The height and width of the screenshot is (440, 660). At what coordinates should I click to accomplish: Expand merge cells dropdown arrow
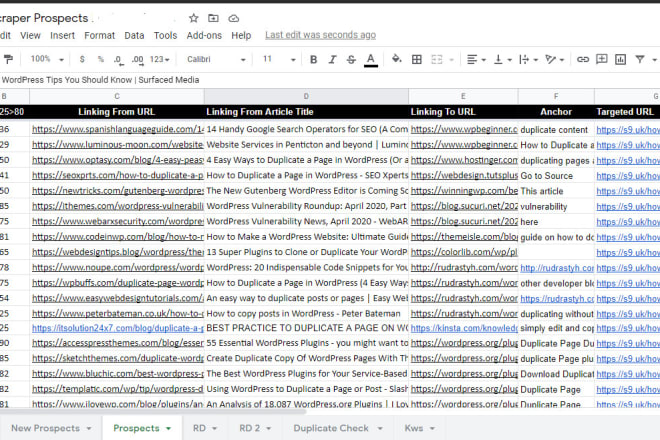451,60
